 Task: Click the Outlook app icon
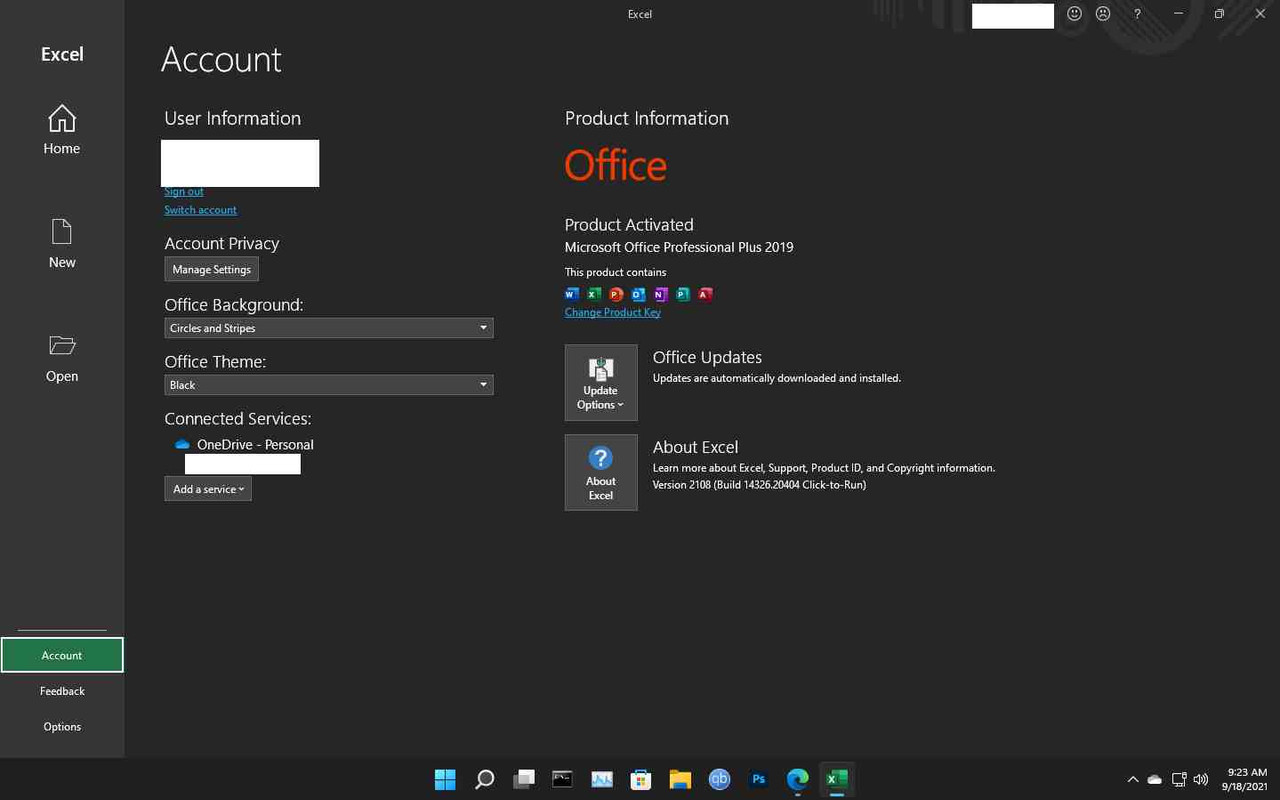(x=638, y=294)
